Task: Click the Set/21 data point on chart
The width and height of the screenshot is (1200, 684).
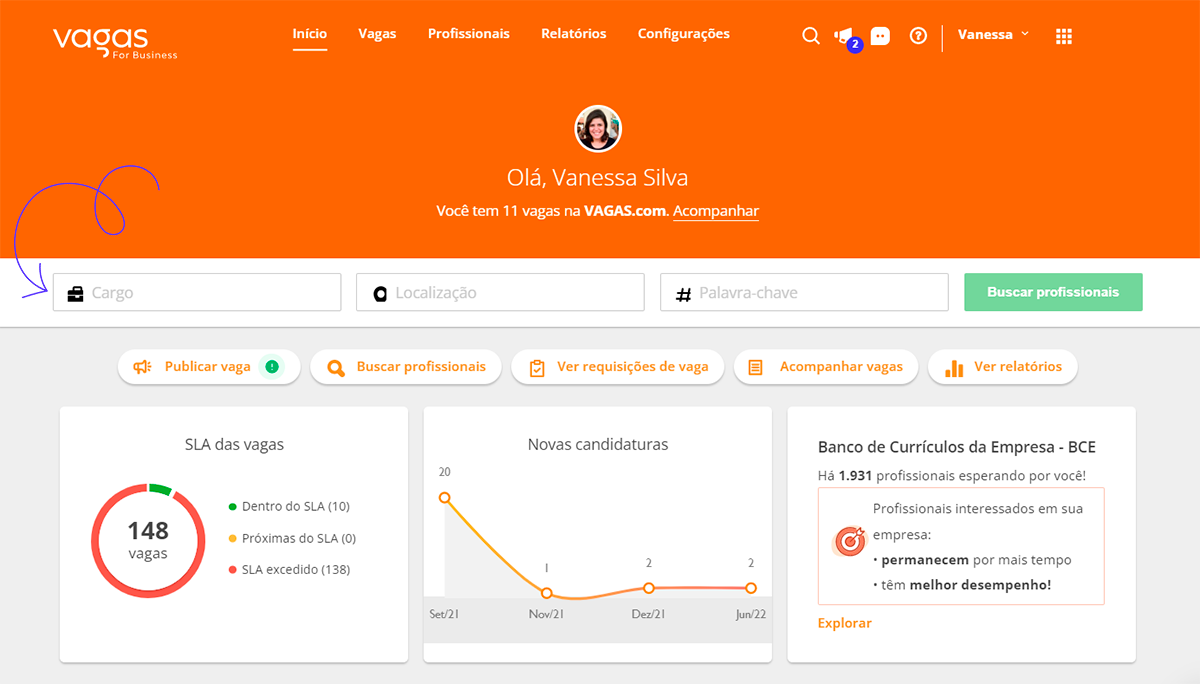Action: [445, 498]
